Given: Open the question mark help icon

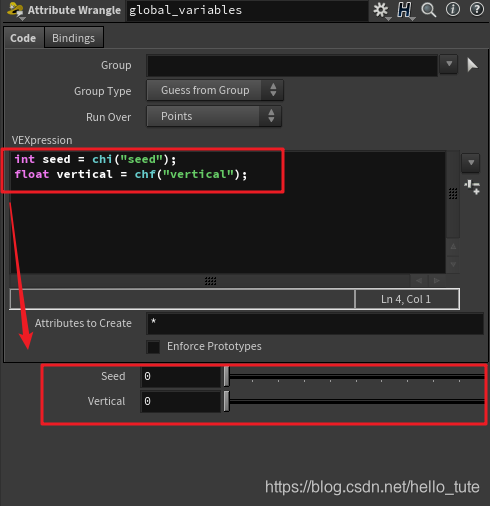Looking at the screenshot, I should point(477,9).
